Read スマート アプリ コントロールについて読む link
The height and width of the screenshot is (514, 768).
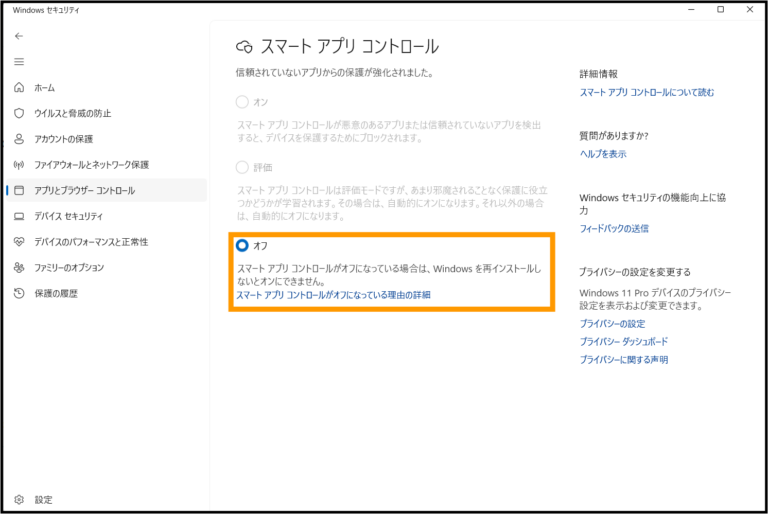click(x=647, y=92)
